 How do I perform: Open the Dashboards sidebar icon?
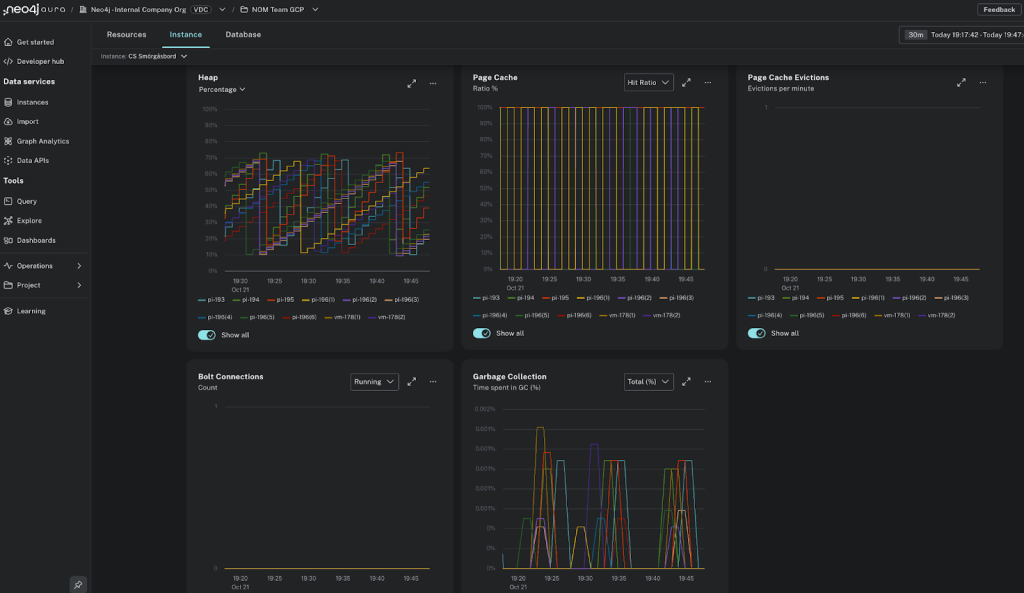click(x=36, y=240)
